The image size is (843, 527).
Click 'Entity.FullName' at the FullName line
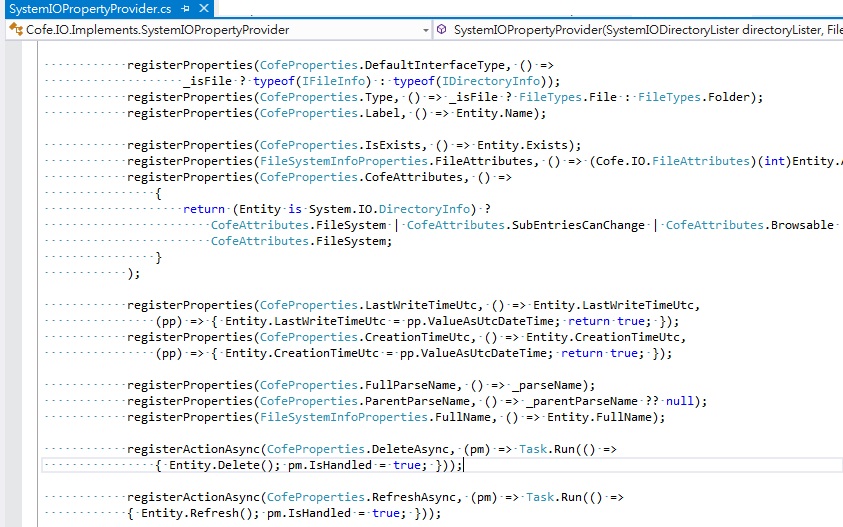[599, 418]
